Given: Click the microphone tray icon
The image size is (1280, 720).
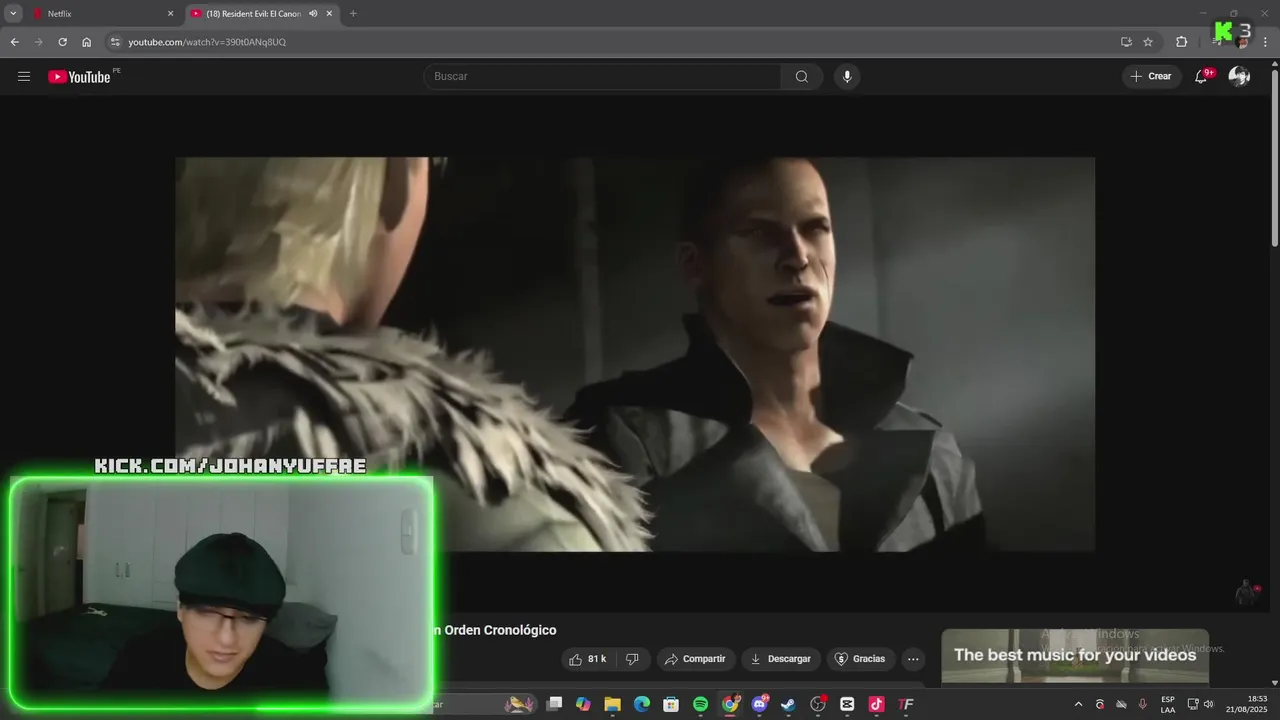Looking at the screenshot, I should point(1143,705).
